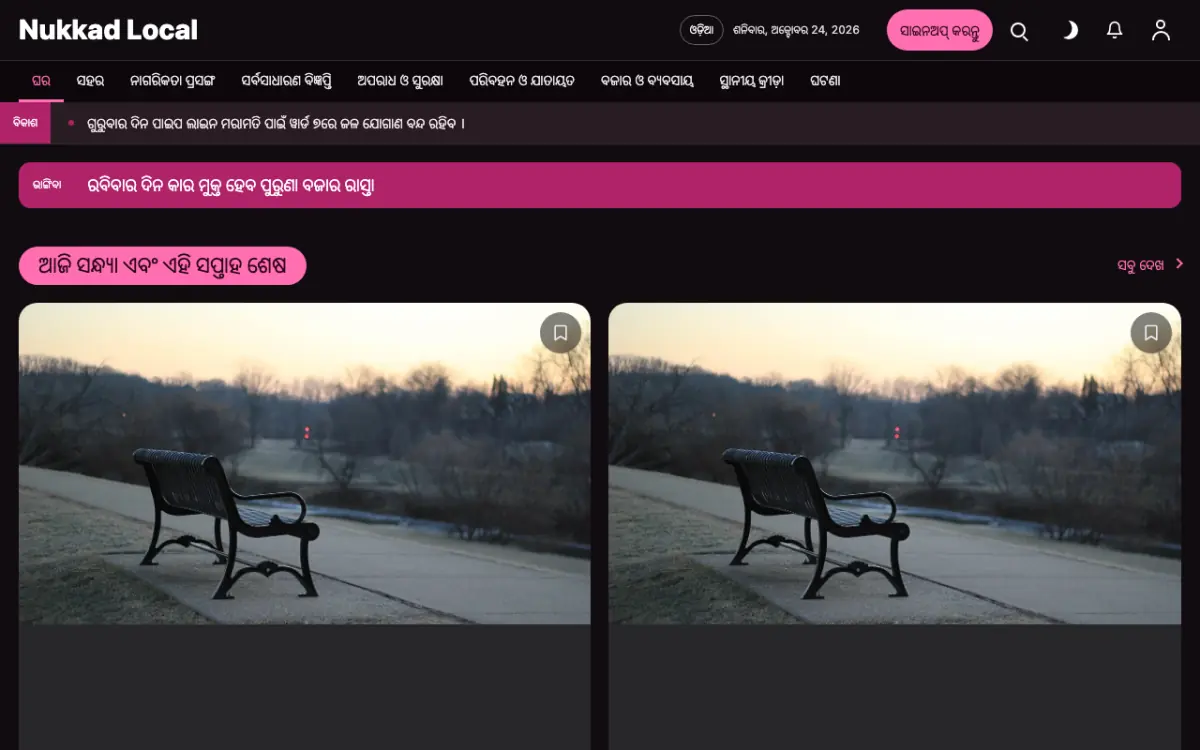
Task: Switch to the ସ୍ଥାନୀୟ କ୍ରୀଡ଼ା tab
Action: pyautogui.click(x=752, y=81)
